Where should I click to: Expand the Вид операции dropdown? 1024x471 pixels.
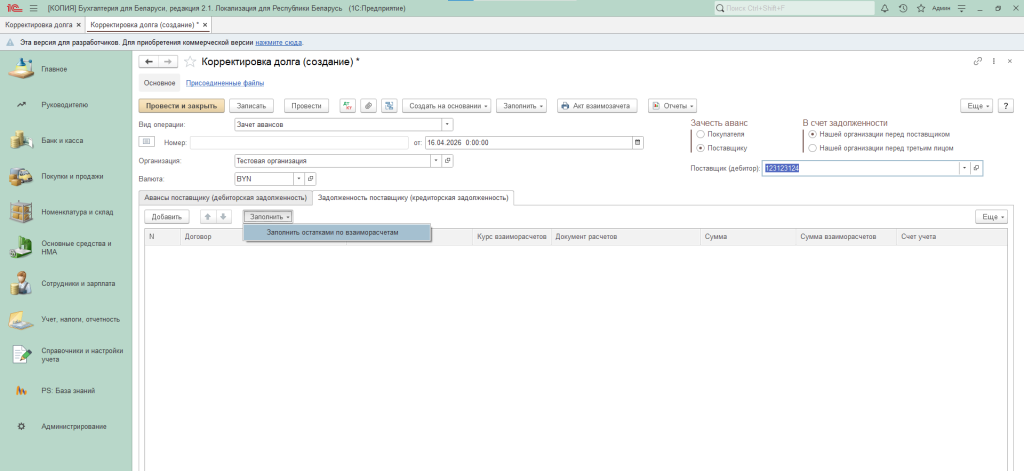(x=447, y=125)
